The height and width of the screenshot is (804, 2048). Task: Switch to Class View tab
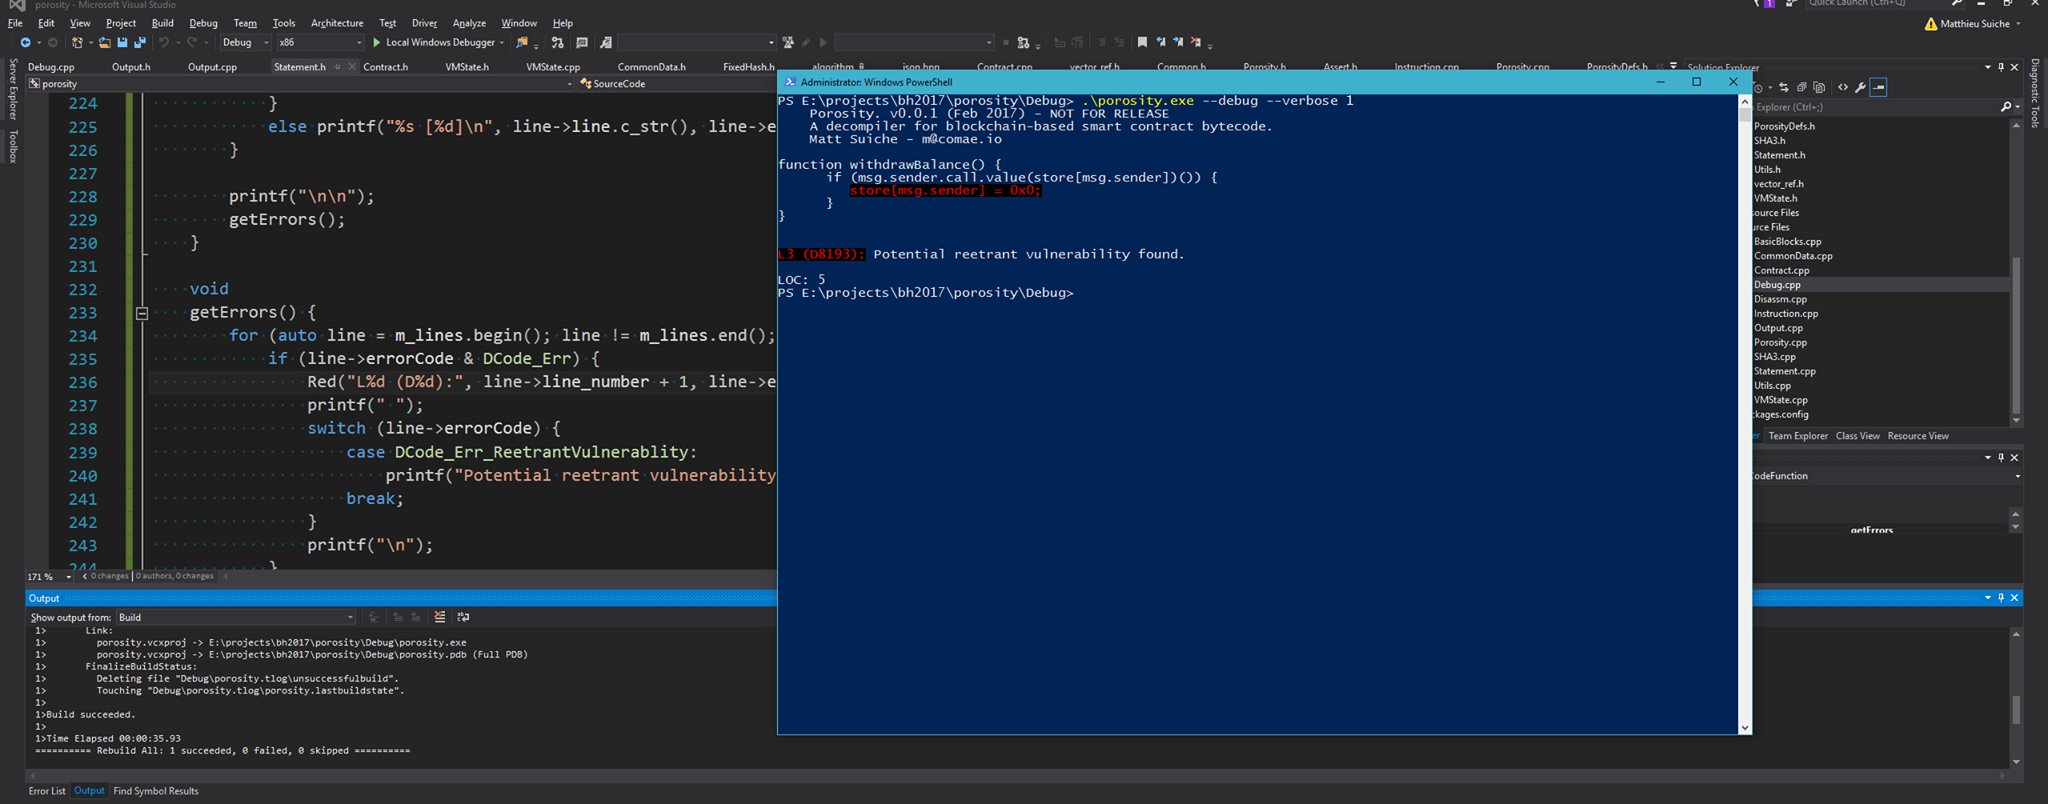click(x=1857, y=436)
